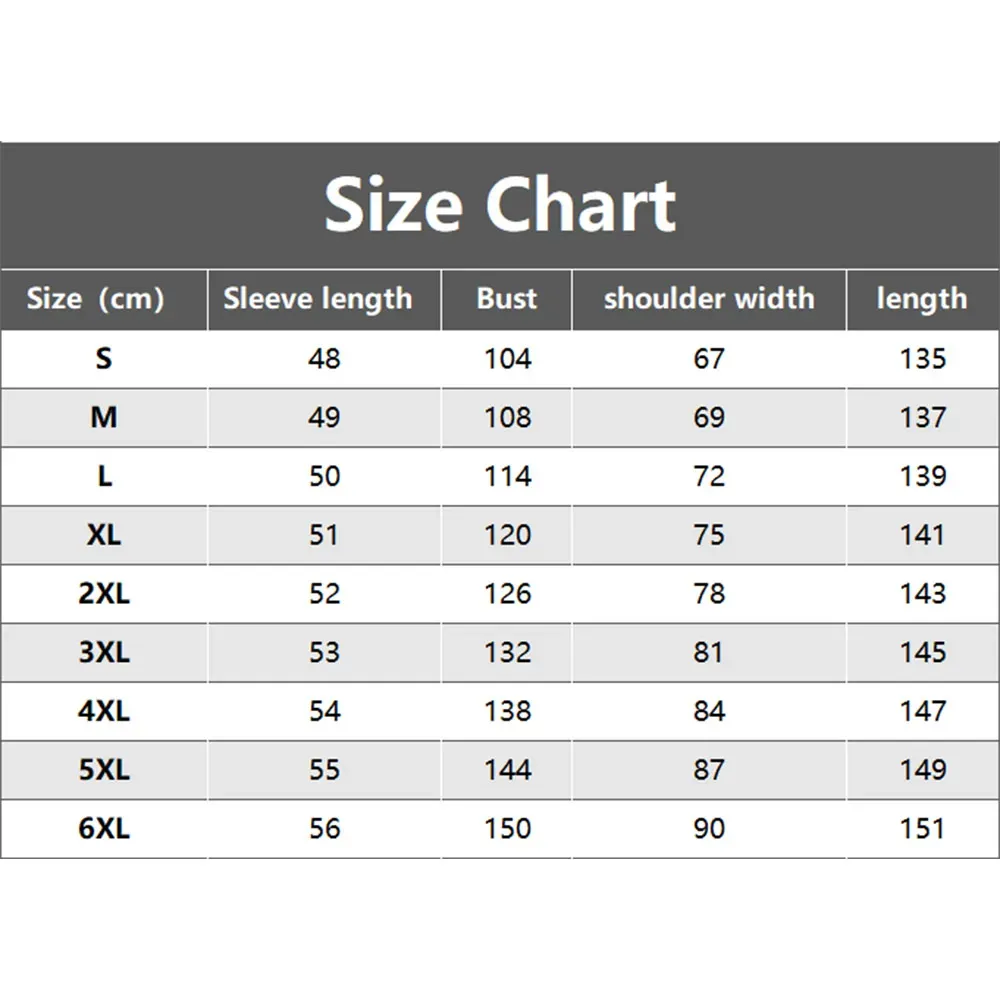Select the 4XL size row label
Screen dimensions: 1000x1000
tap(104, 711)
